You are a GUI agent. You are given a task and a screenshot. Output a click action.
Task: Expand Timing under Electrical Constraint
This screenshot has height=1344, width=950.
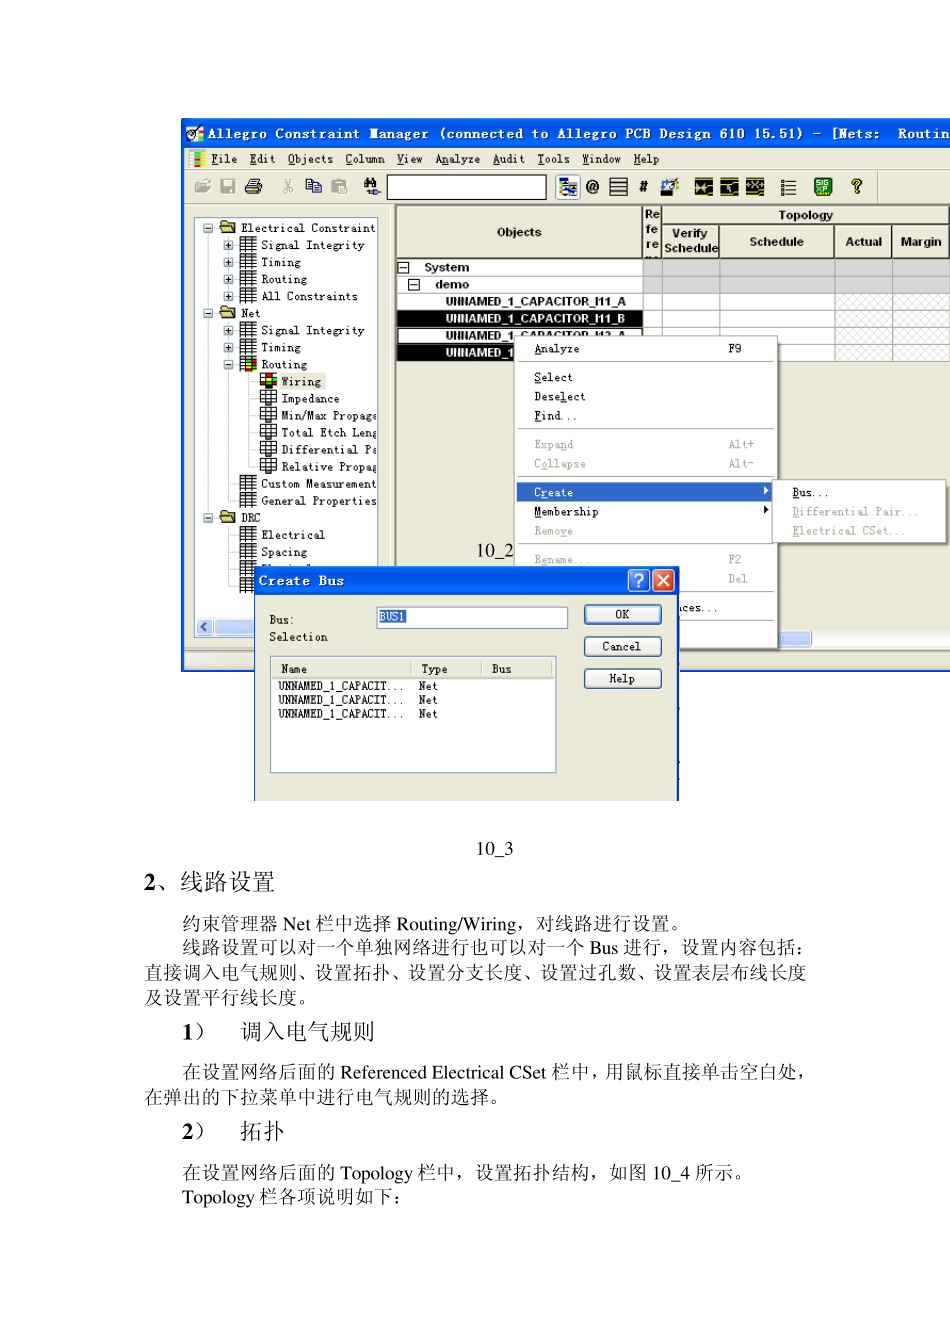[228, 262]
